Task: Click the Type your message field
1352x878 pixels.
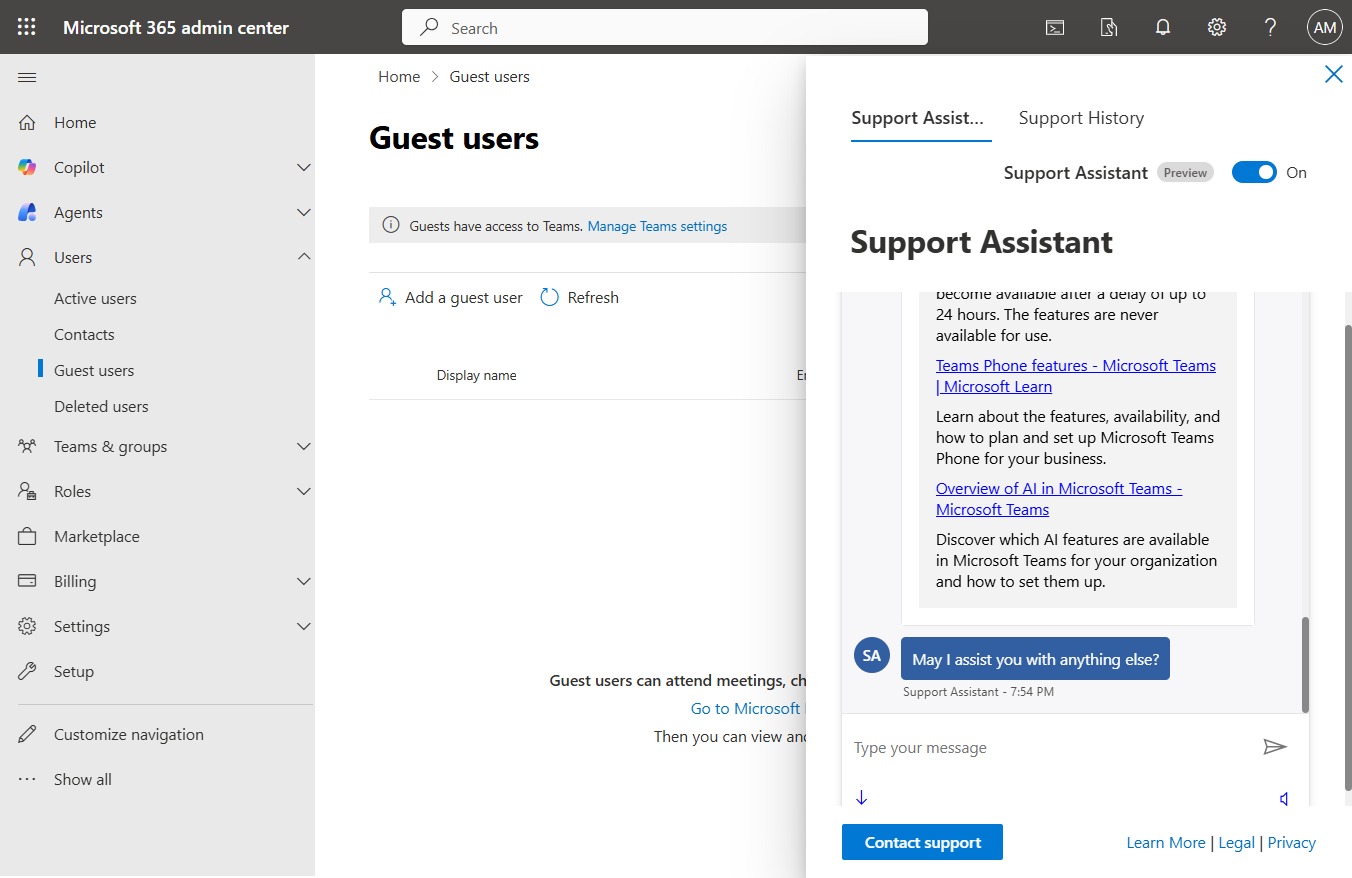Action: [x=1050, y=747]
